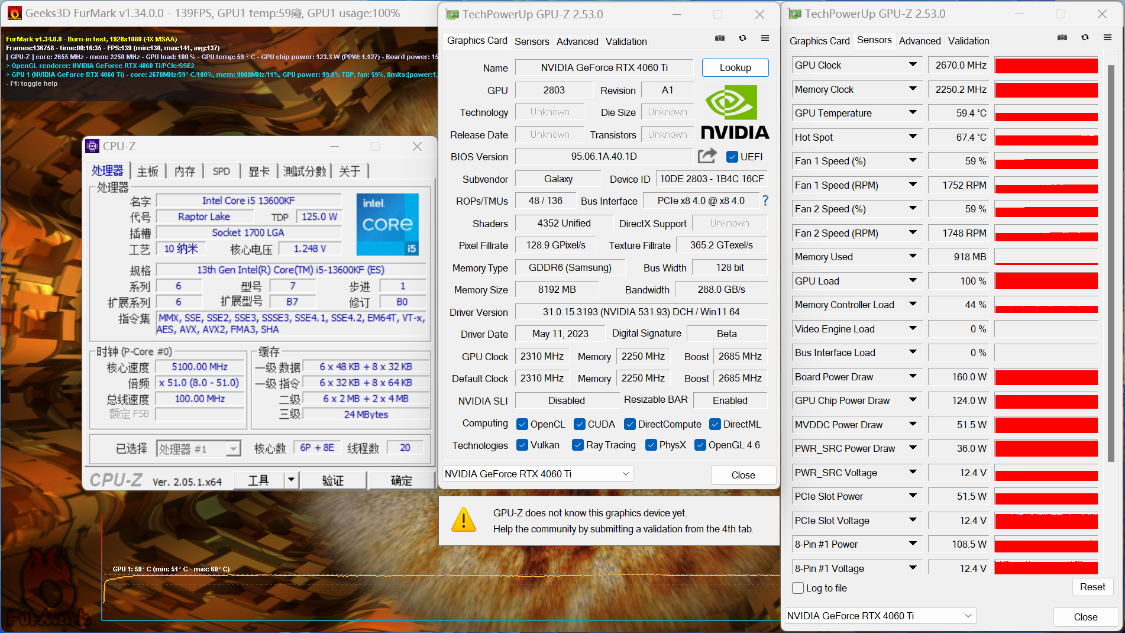Click the Bus Interface question mark icon
Screen dimensions: 1125x633
(x=766, y=201)
